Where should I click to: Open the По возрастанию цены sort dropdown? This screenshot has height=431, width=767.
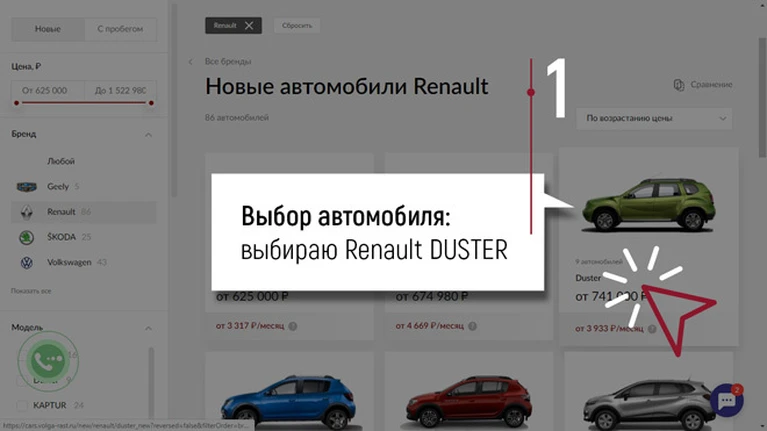[654, 118]
